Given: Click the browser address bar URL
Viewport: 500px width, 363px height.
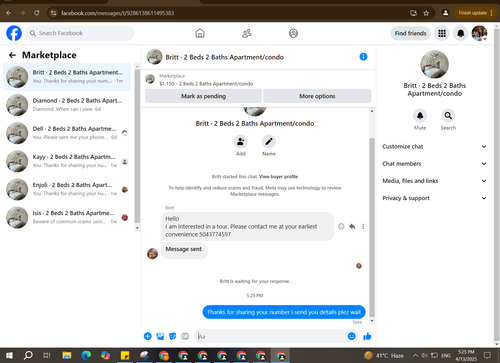Looking at the screenshot, I should coord(117,13).
